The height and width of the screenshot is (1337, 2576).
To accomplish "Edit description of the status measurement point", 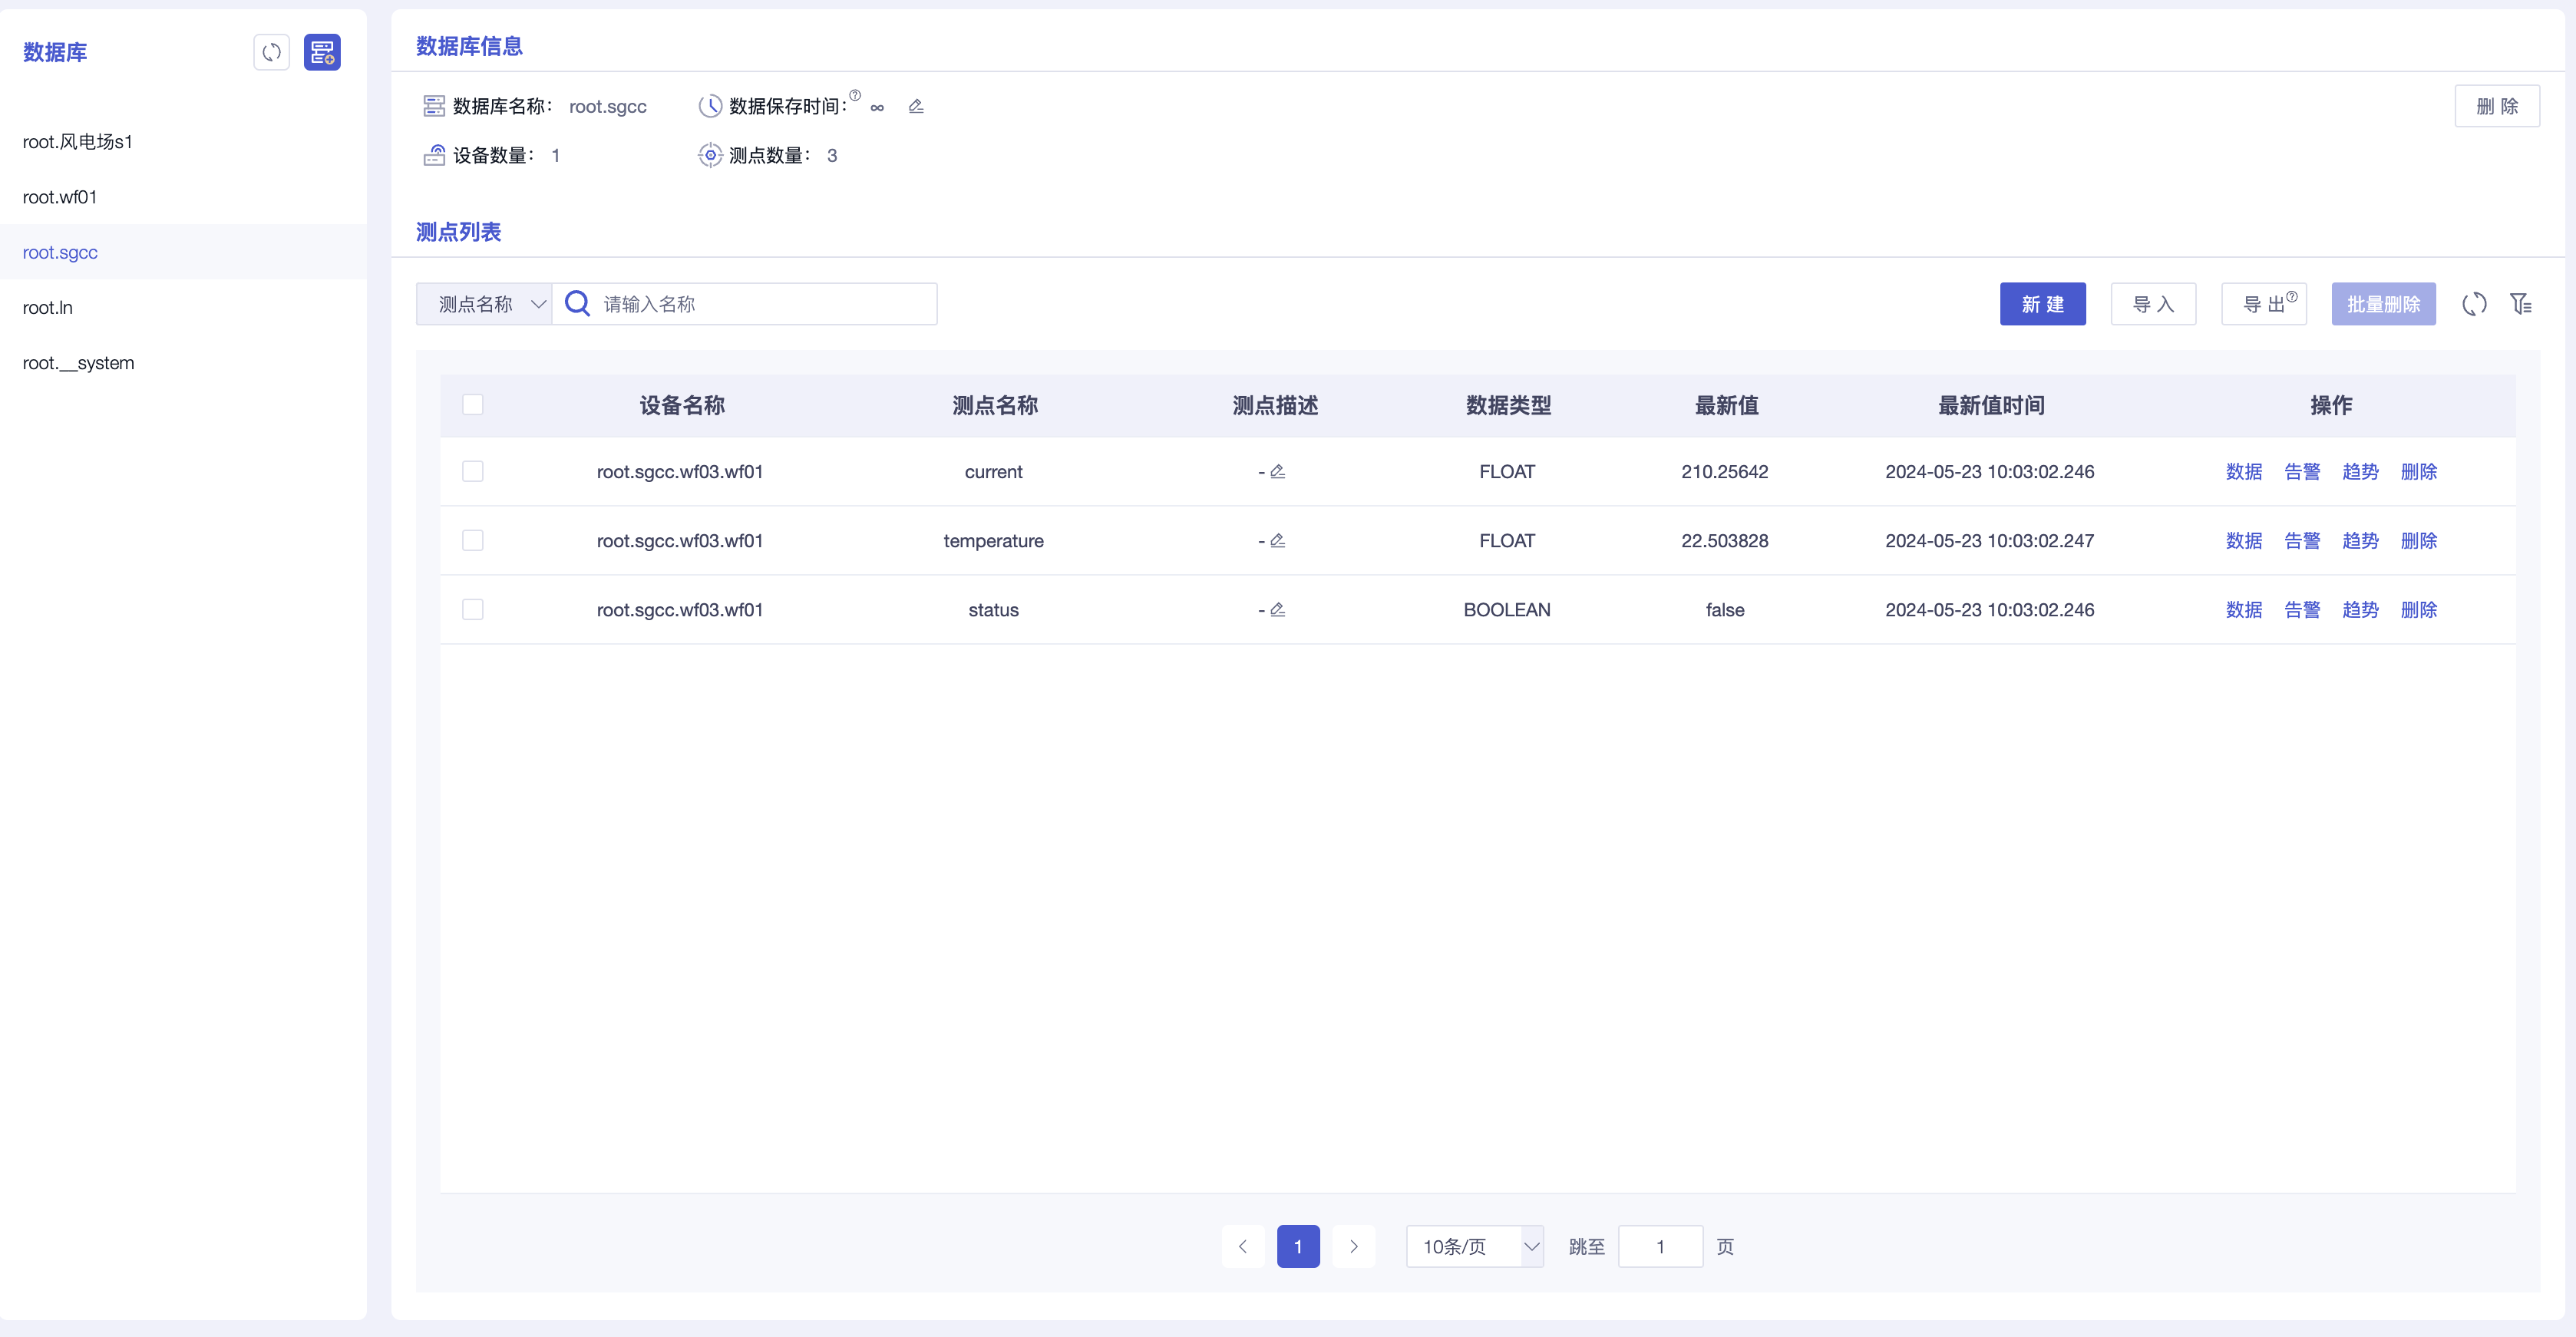I will pyautogui.click(x=1277, y=610).
